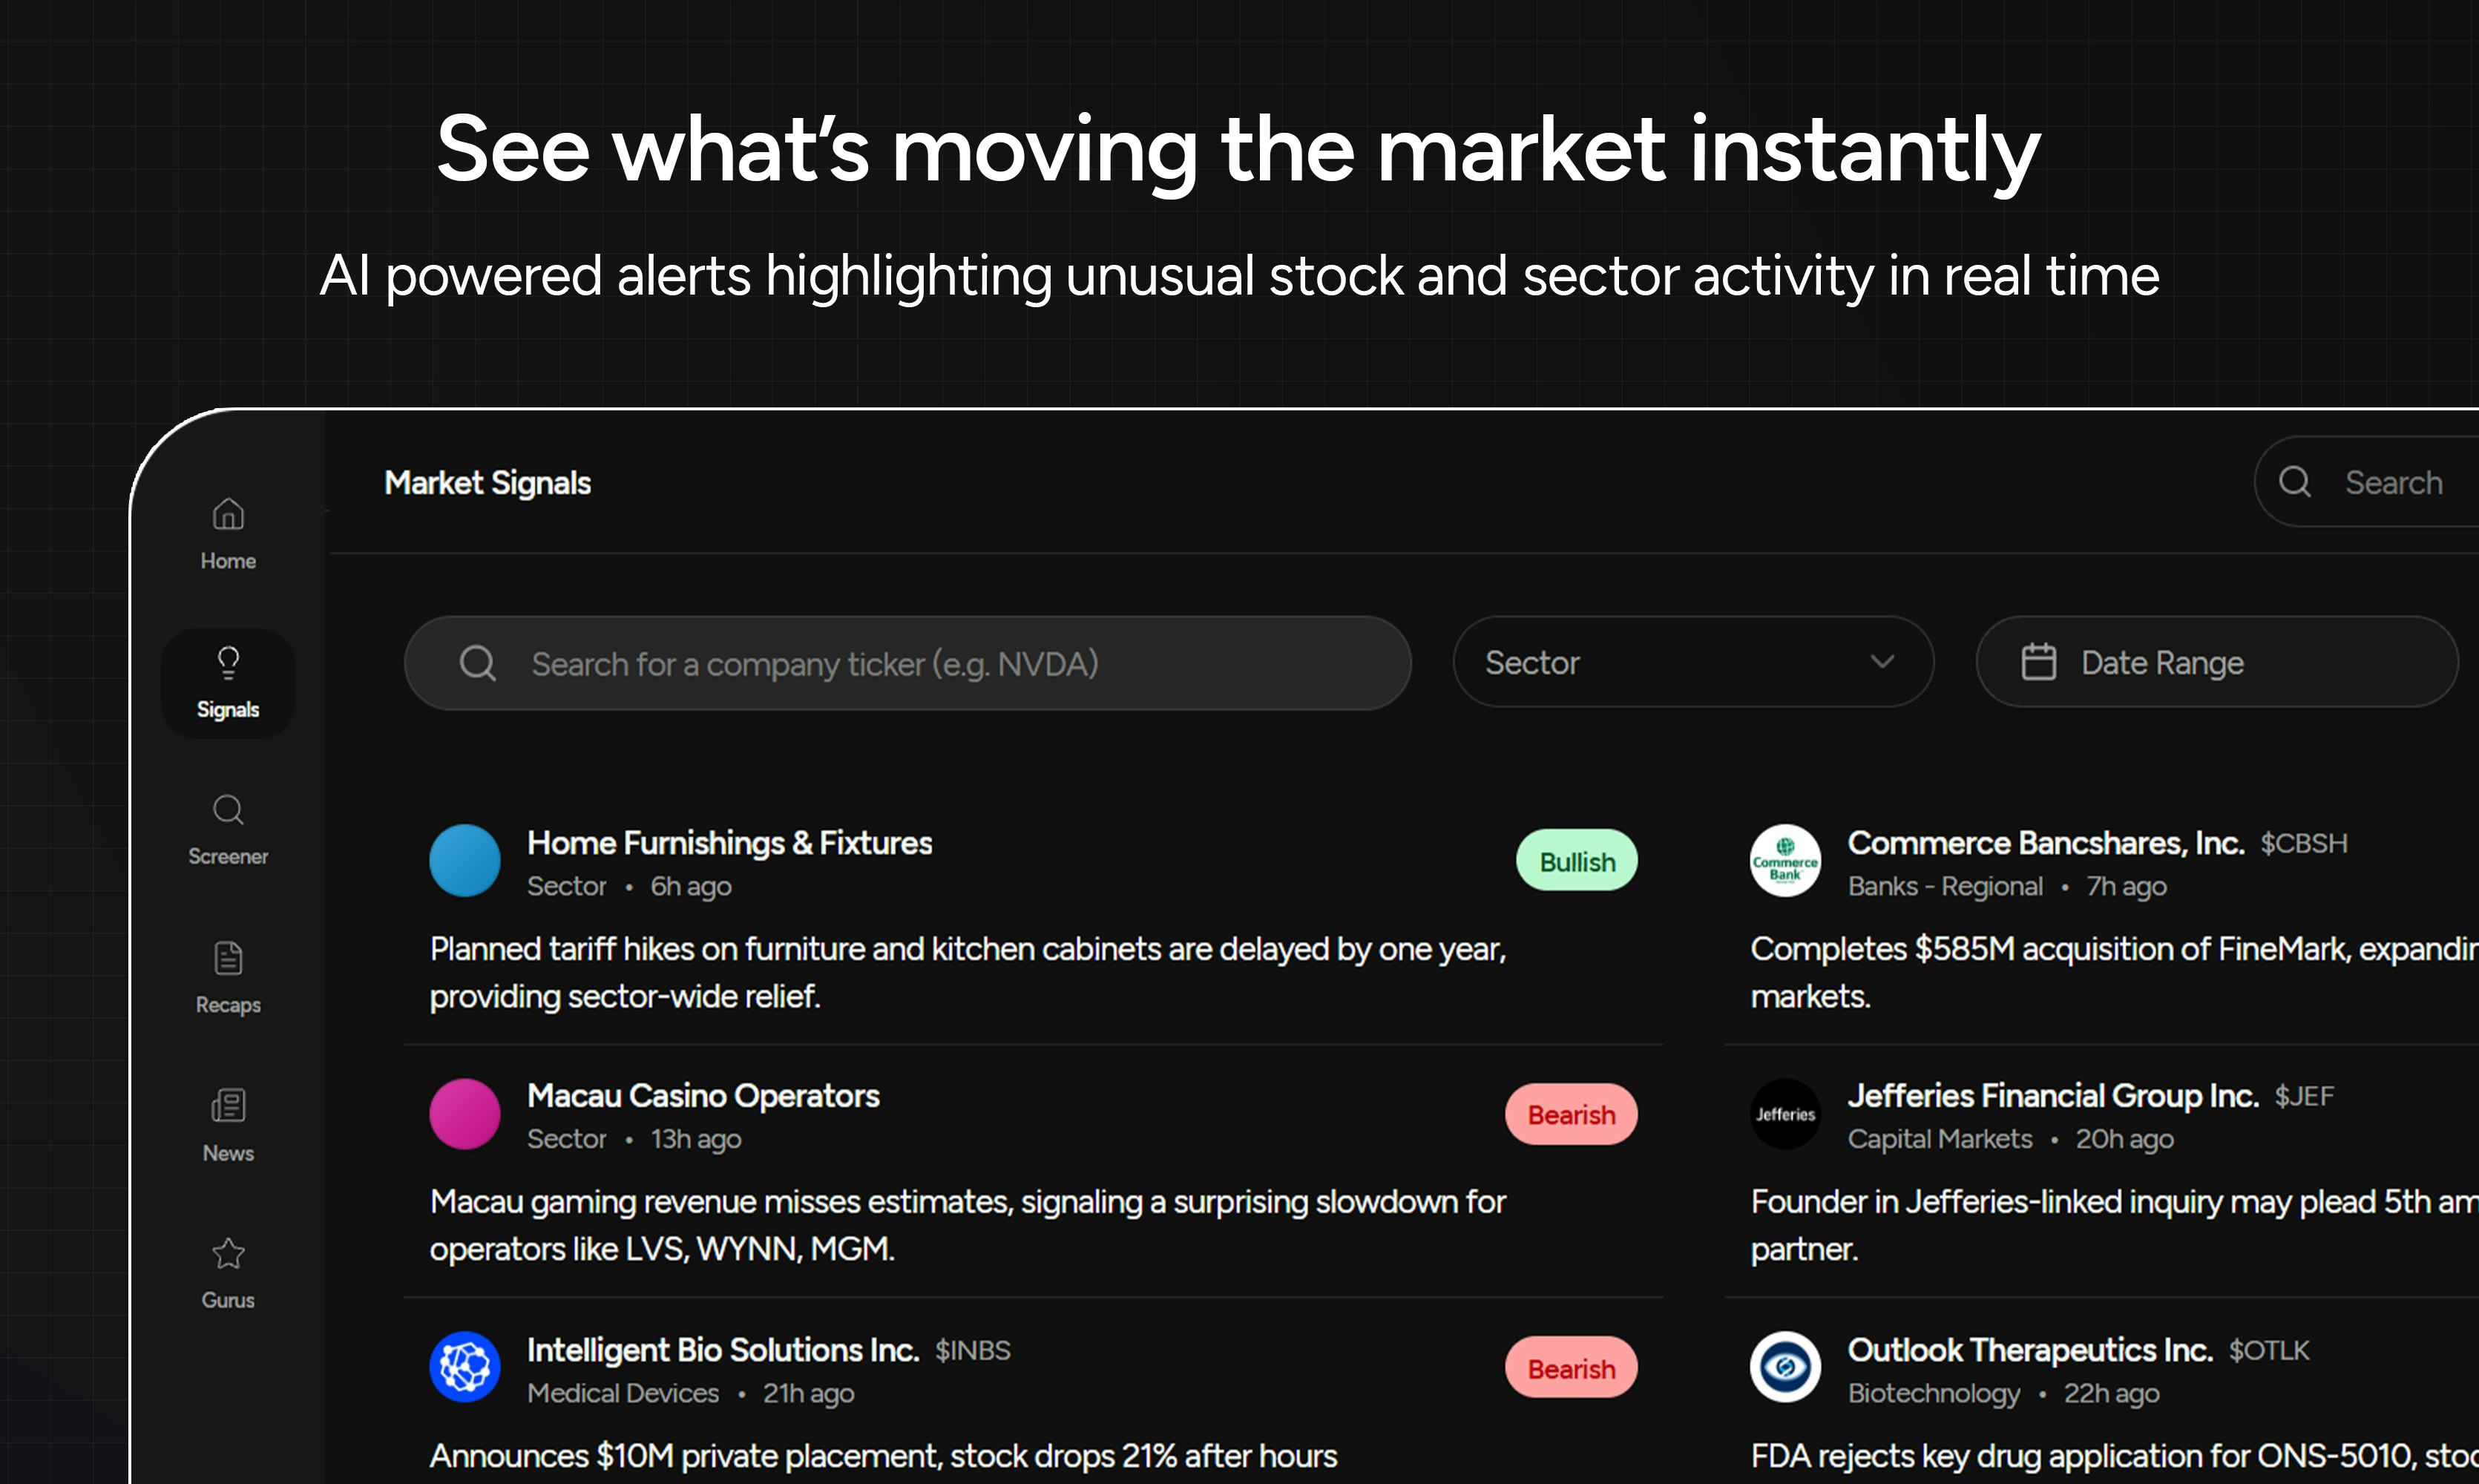
Task: Click the search magnifier icon at top right
Action: 2295,482
